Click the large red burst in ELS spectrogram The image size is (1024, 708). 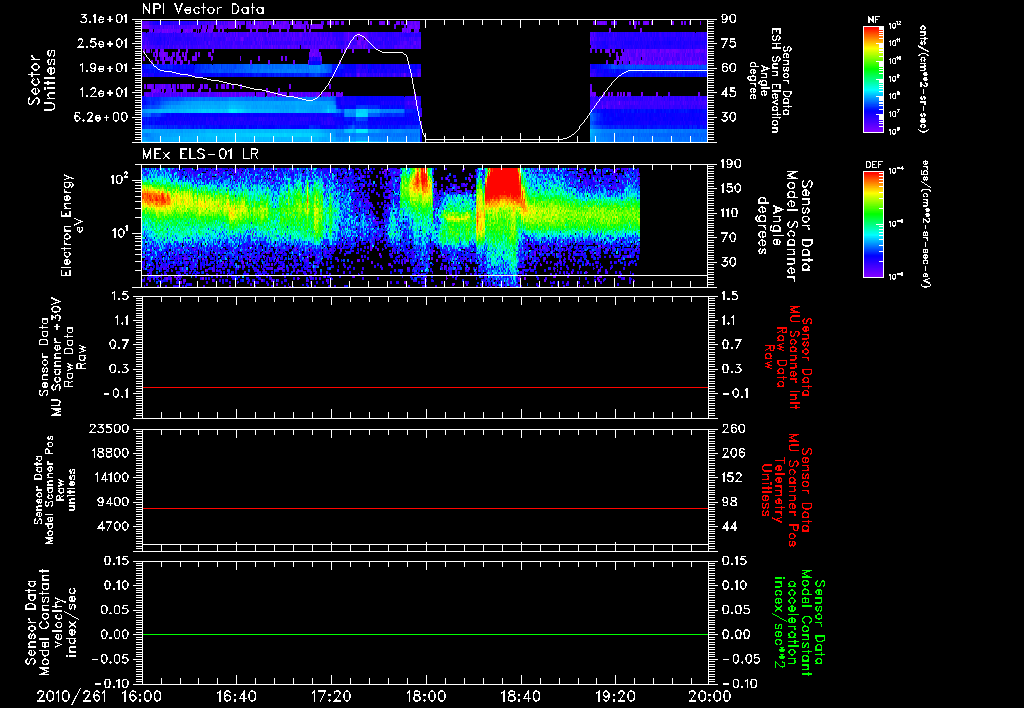click(x=503, y=186)
